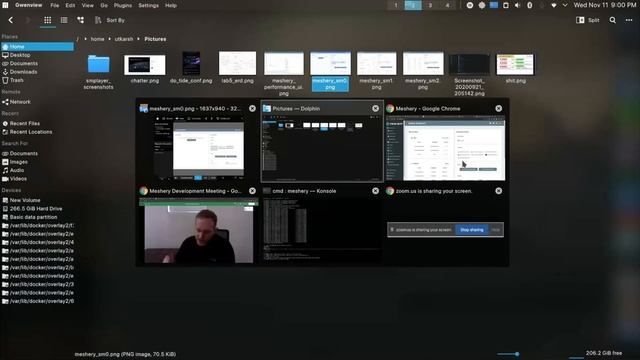Image resolution: width=640 pixels, height=360 pixels.
Task: Open the View menu
Action: [87, 5]
